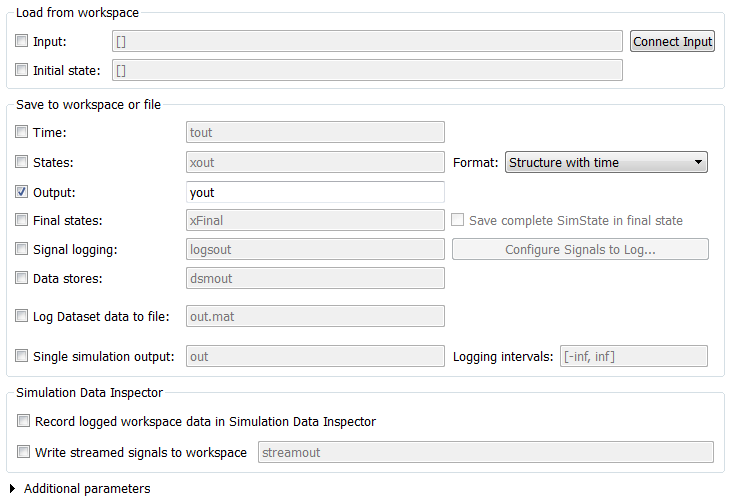Check Write streamed signals to workspace

[24, 452]
